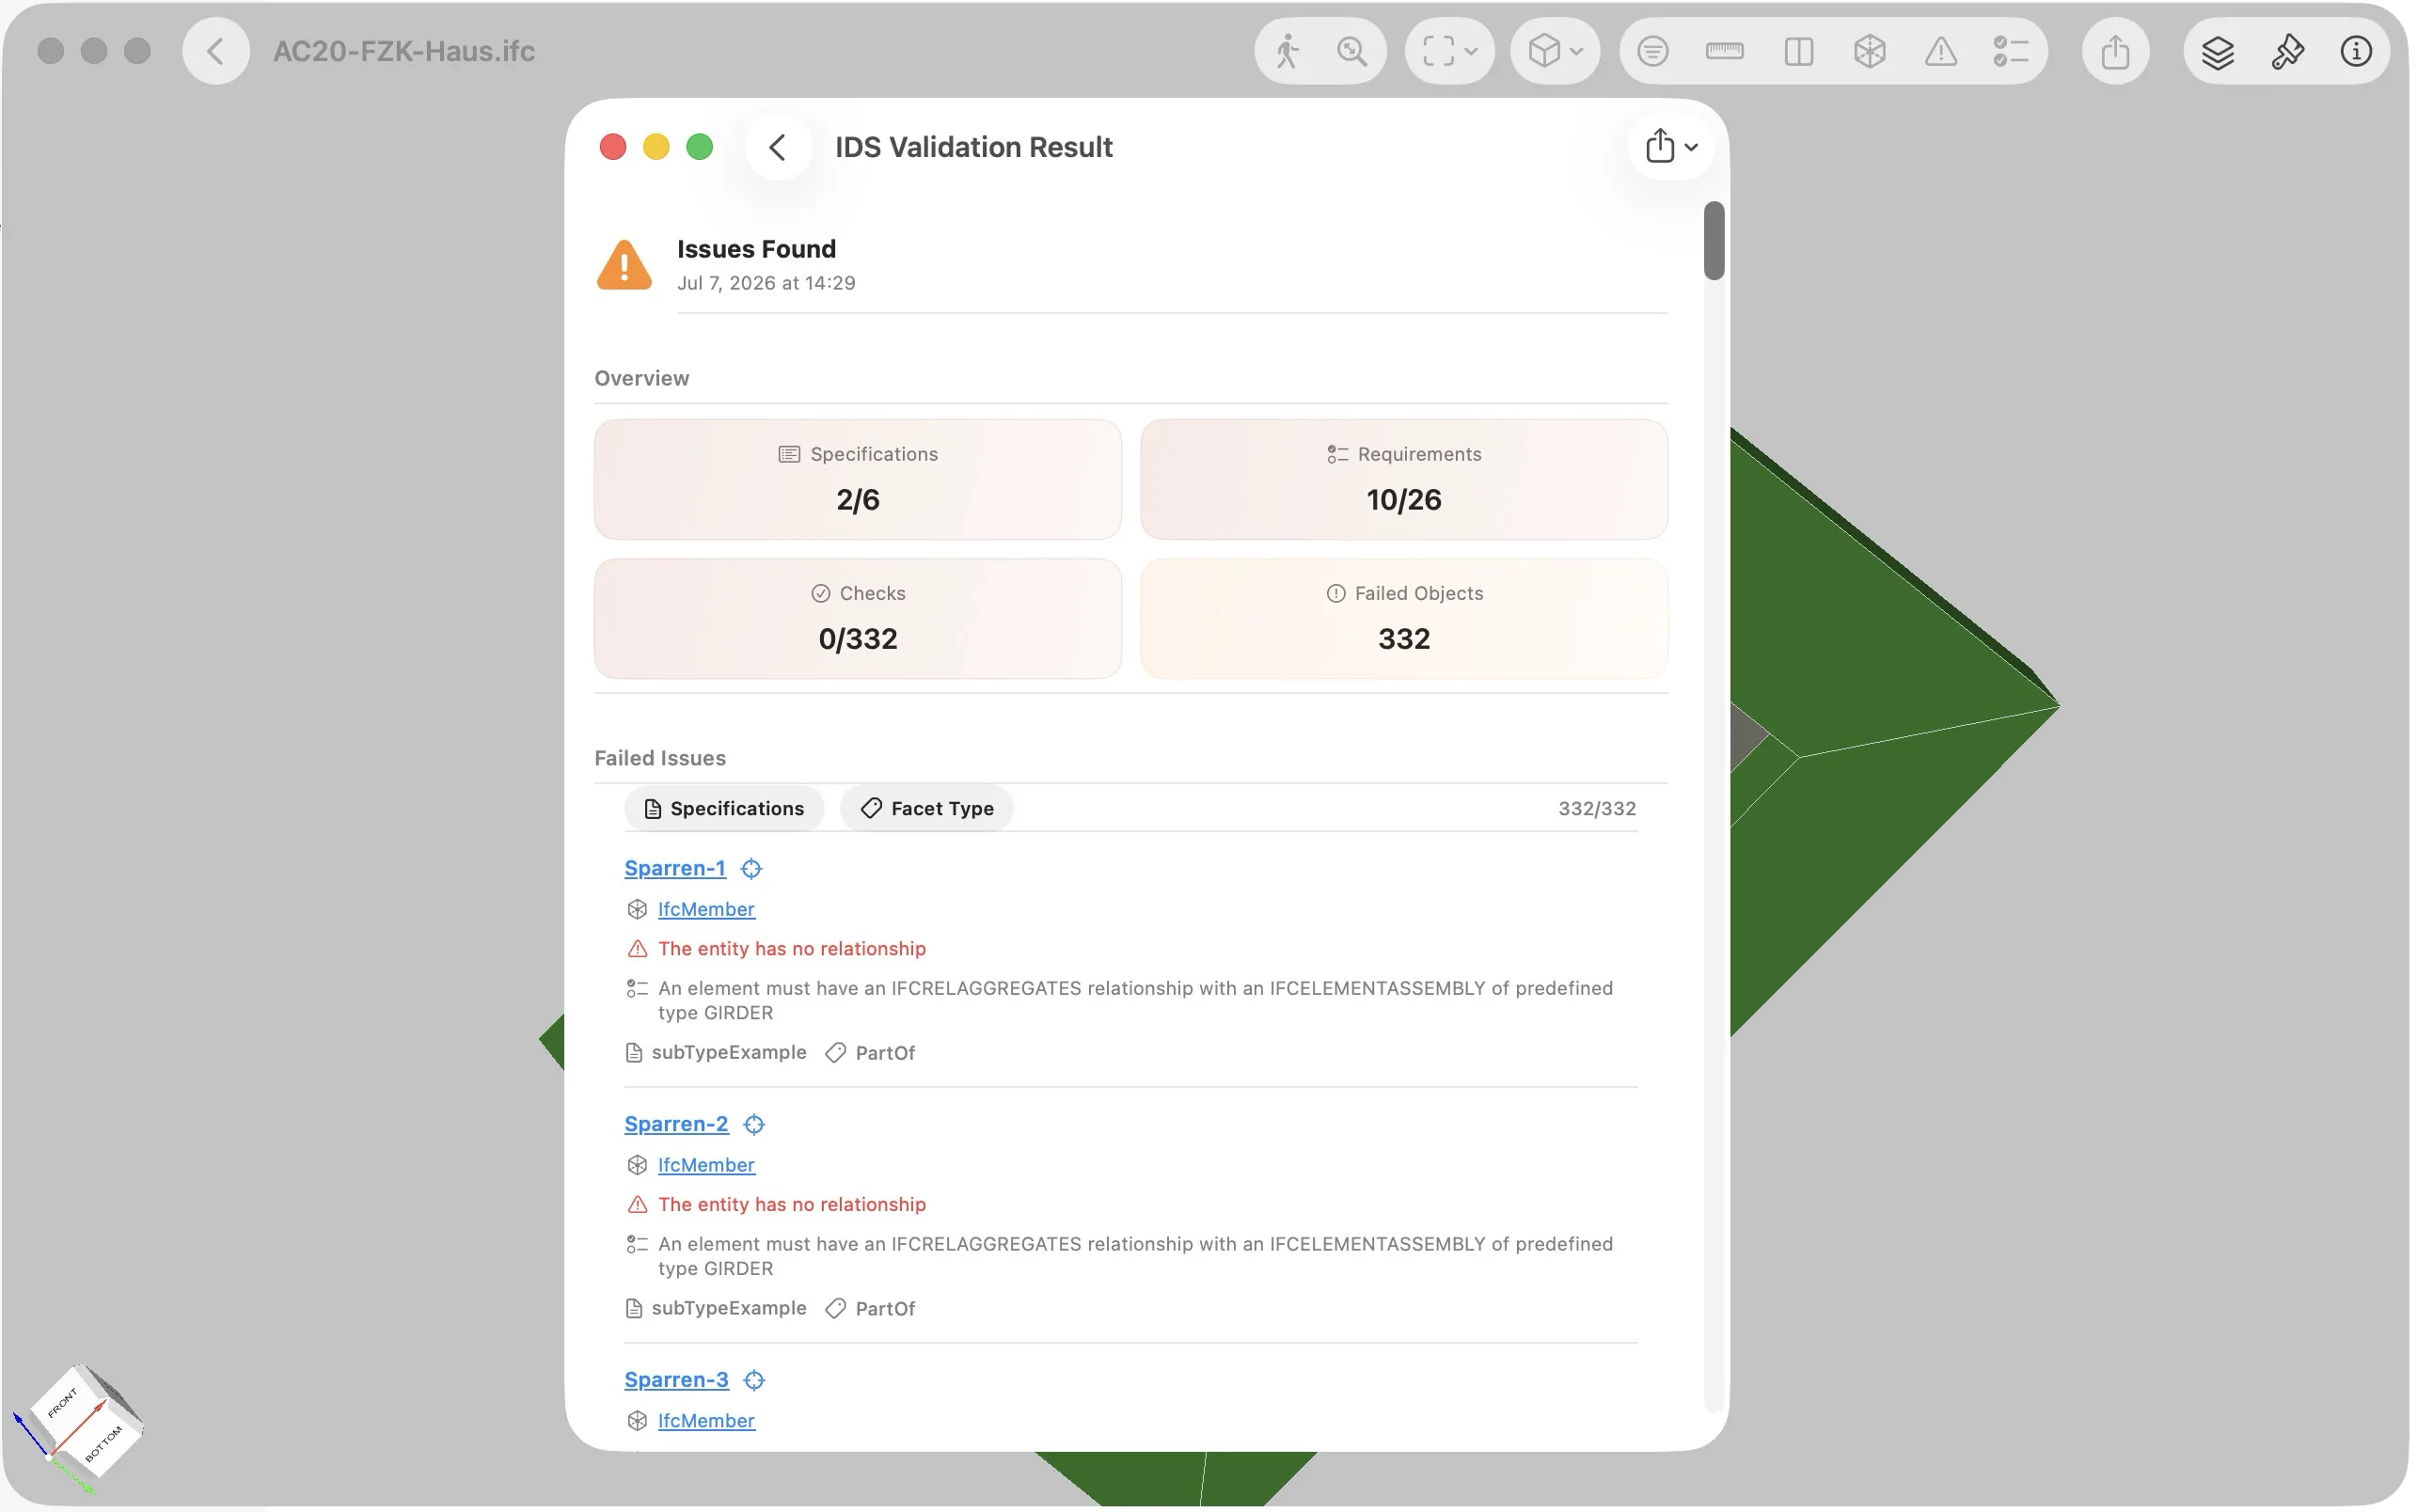The height and width of the screenshot is (1512, 2417).
Task: Open IfcMember link under Sparren-1
Action: pyautogui.click(x=708, y=911)
